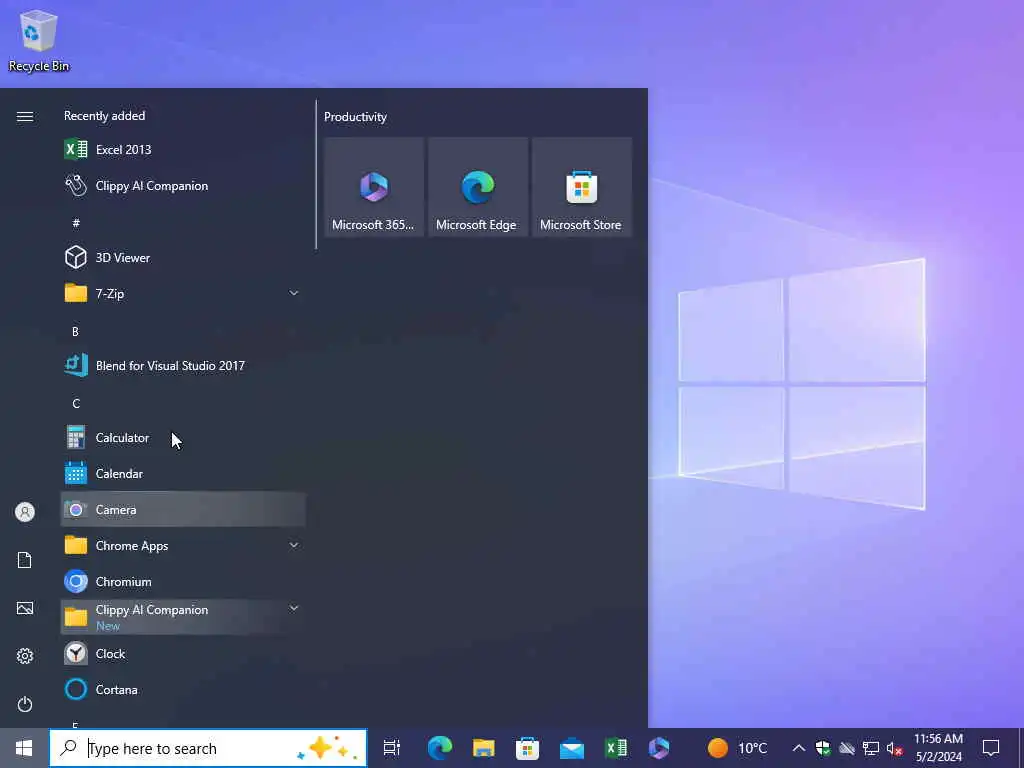Click the Recently added heading
This screenshot has width=1024, height=768.
point(104,116)
